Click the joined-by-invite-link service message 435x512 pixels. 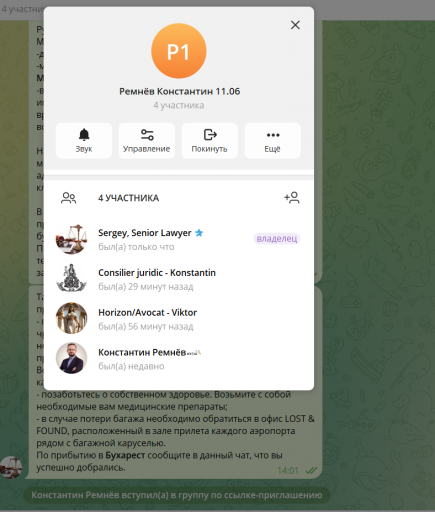coord(177,495)
